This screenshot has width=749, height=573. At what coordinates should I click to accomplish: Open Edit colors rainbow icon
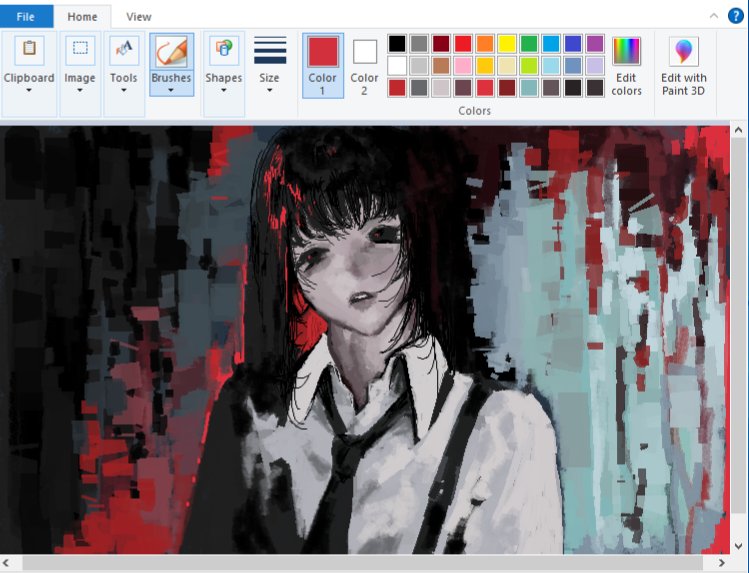coord(626,51)
